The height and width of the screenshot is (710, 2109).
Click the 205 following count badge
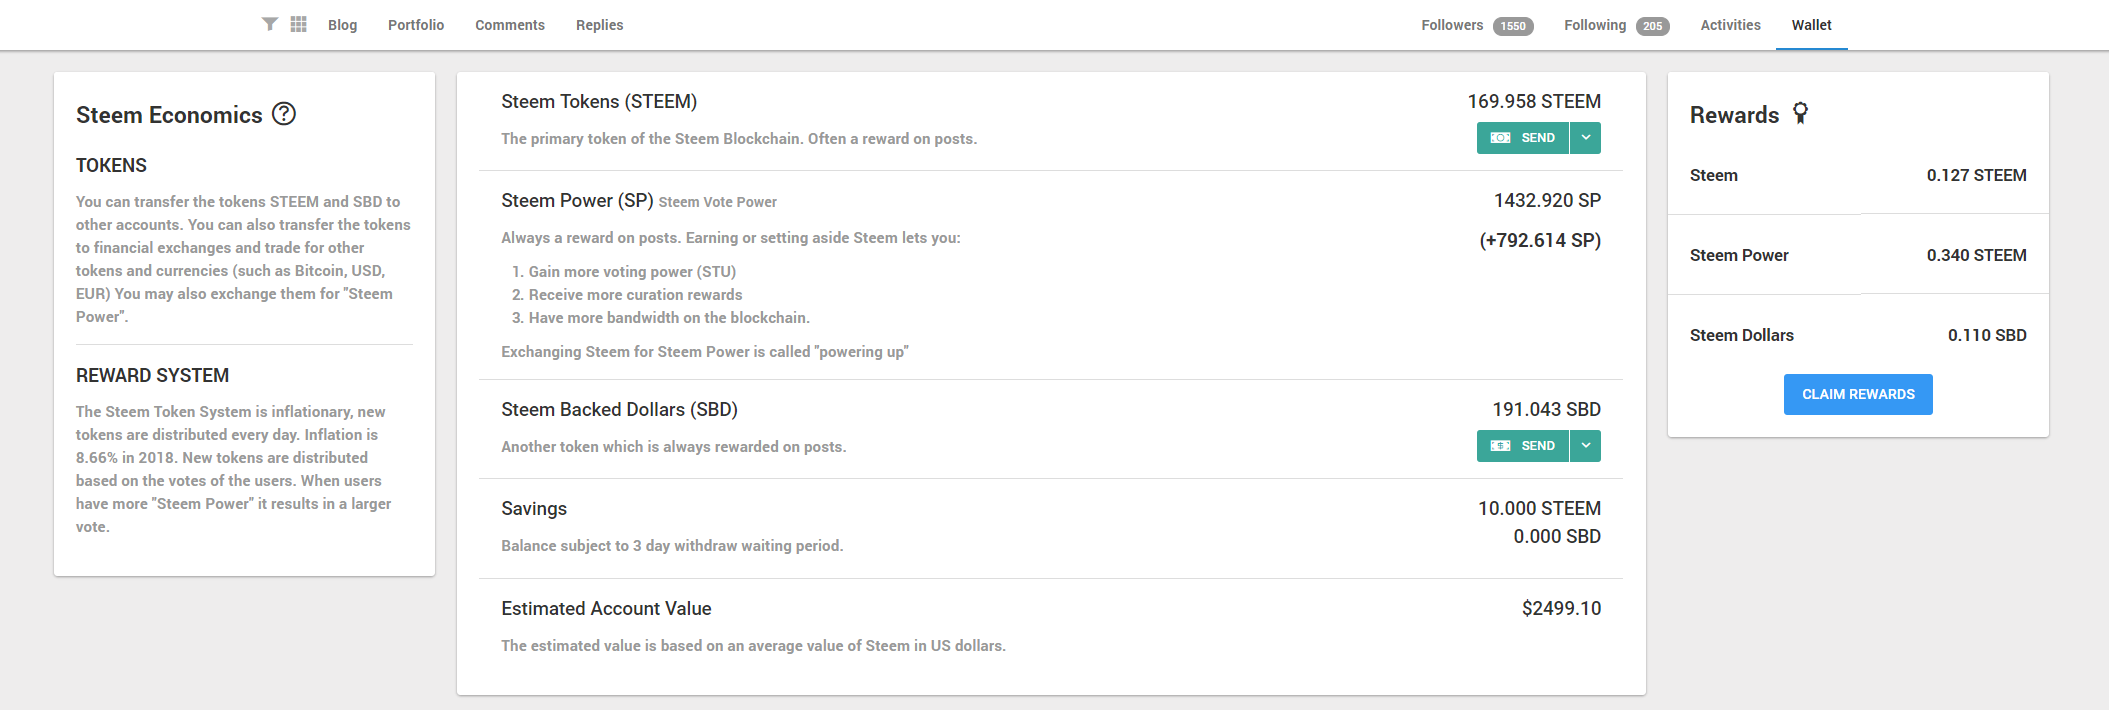(x=1652, y=26)
